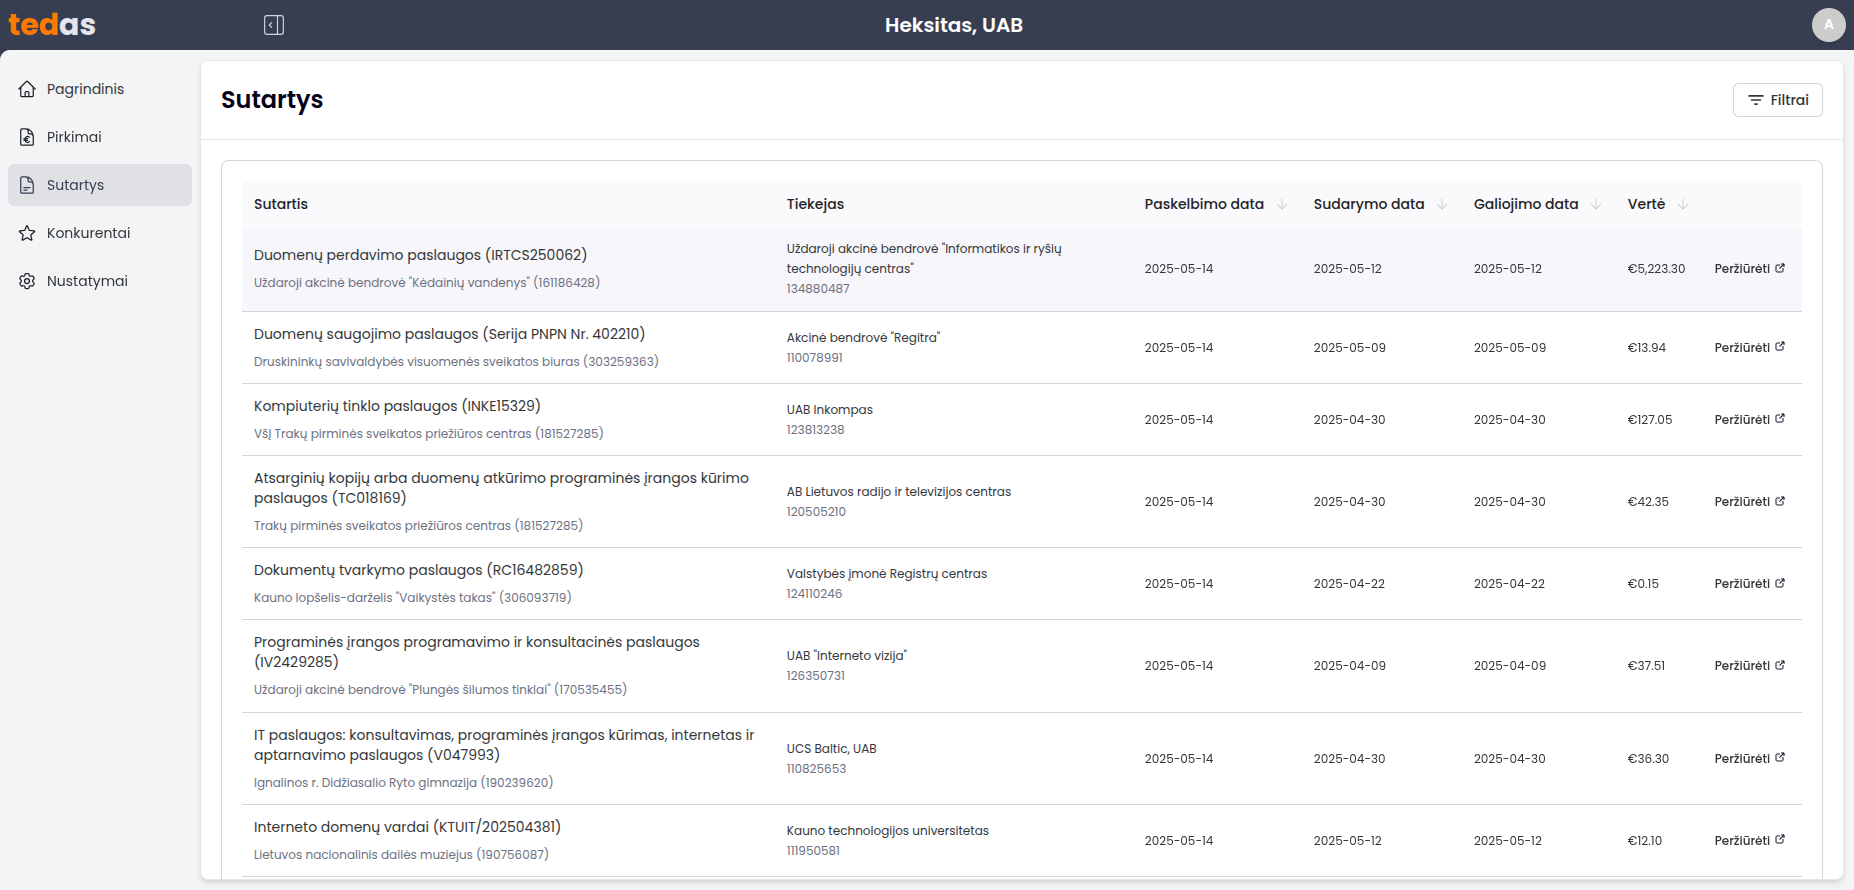The height and width of the screenshot is (890, 1854).
Task: Select contract title Interneto domenų vardai
Action: 407,827
